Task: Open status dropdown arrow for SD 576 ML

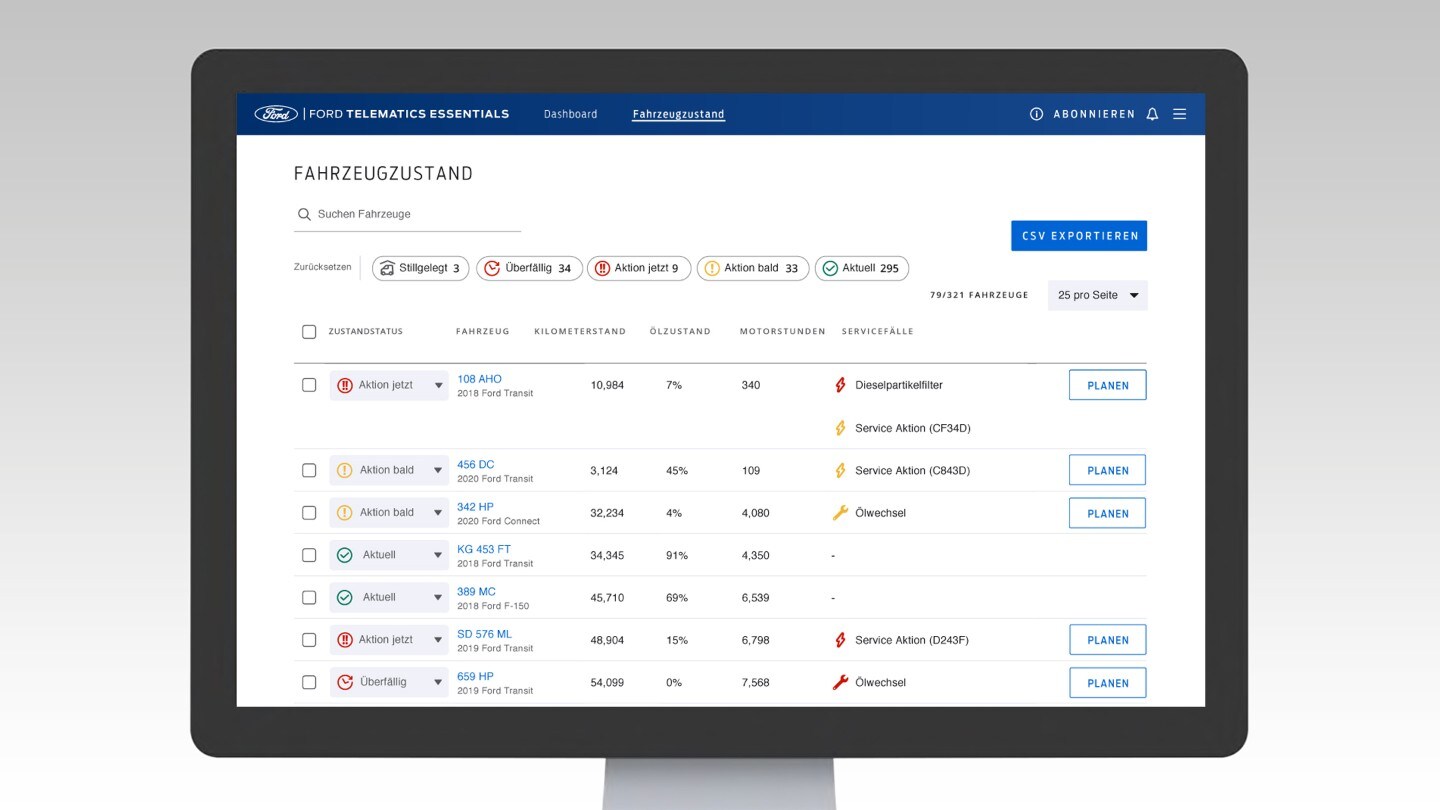Action: 438,641
